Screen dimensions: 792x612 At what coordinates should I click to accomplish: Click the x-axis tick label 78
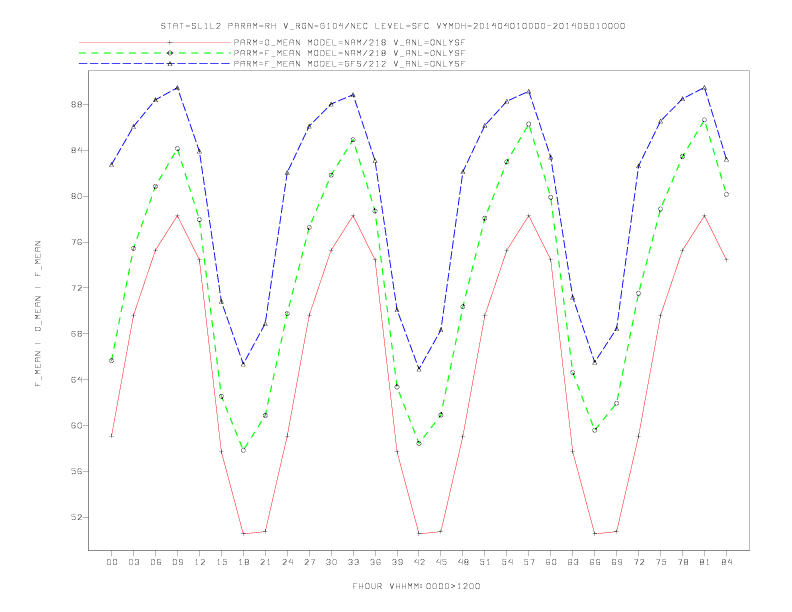pyautogui.click(x=682, y=562)
